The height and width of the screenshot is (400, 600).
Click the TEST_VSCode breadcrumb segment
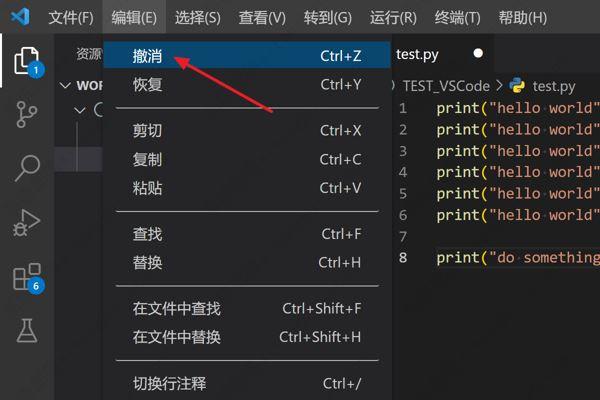tap(446, 86)
